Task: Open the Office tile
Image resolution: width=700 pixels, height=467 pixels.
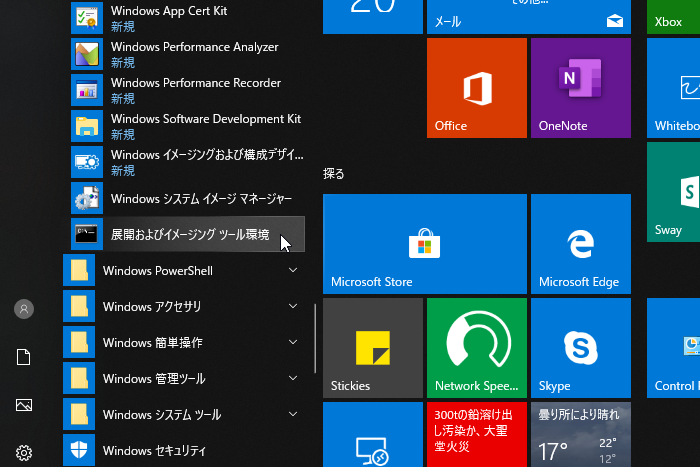Action: point(476,88)
